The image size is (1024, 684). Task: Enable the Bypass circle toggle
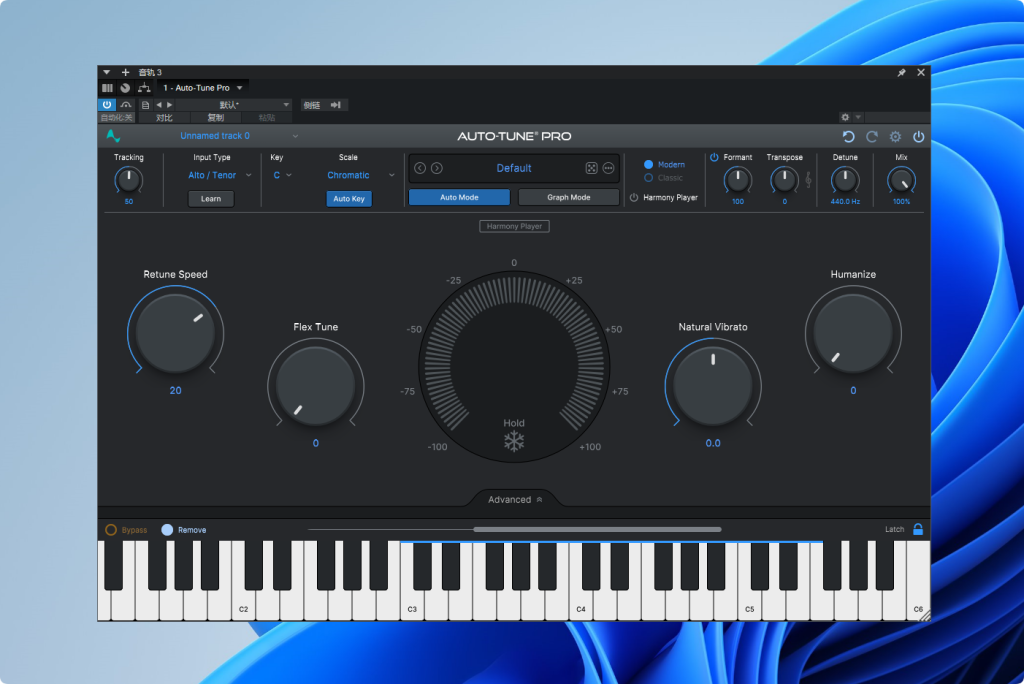pyautogui.click(x=111, y=530)
